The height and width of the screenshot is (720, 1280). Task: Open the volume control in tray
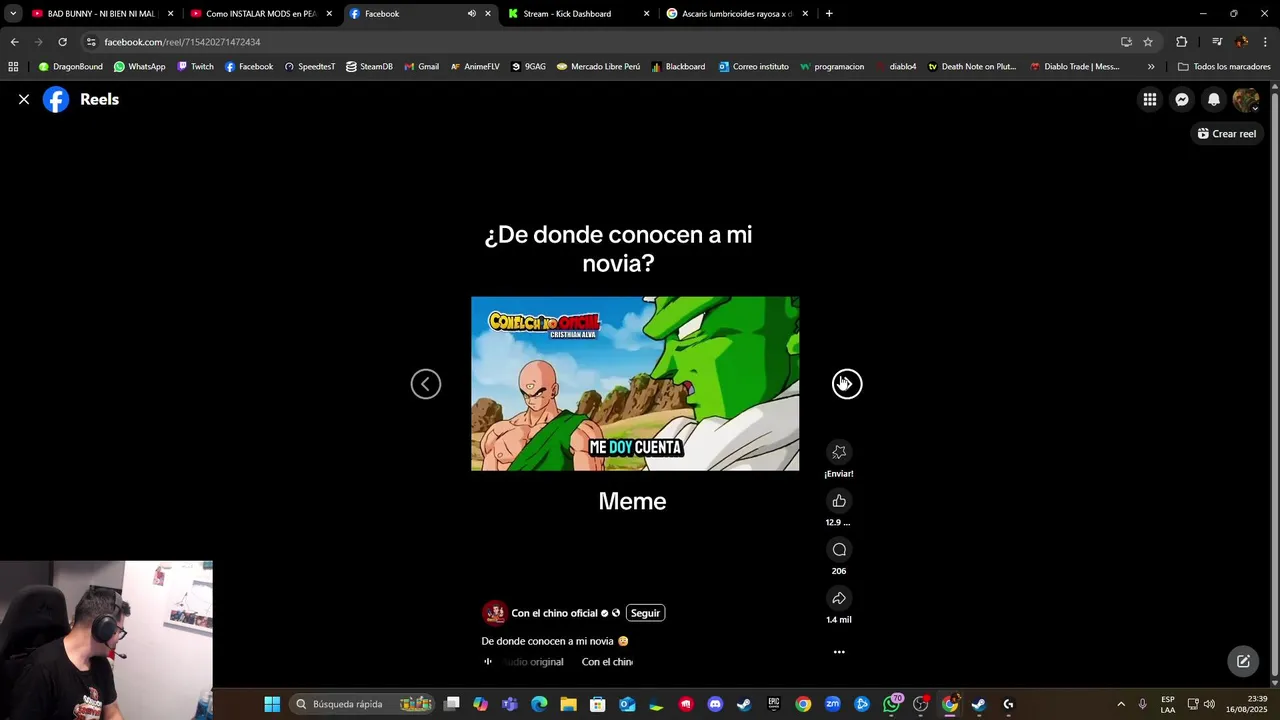coord(1209,704)
